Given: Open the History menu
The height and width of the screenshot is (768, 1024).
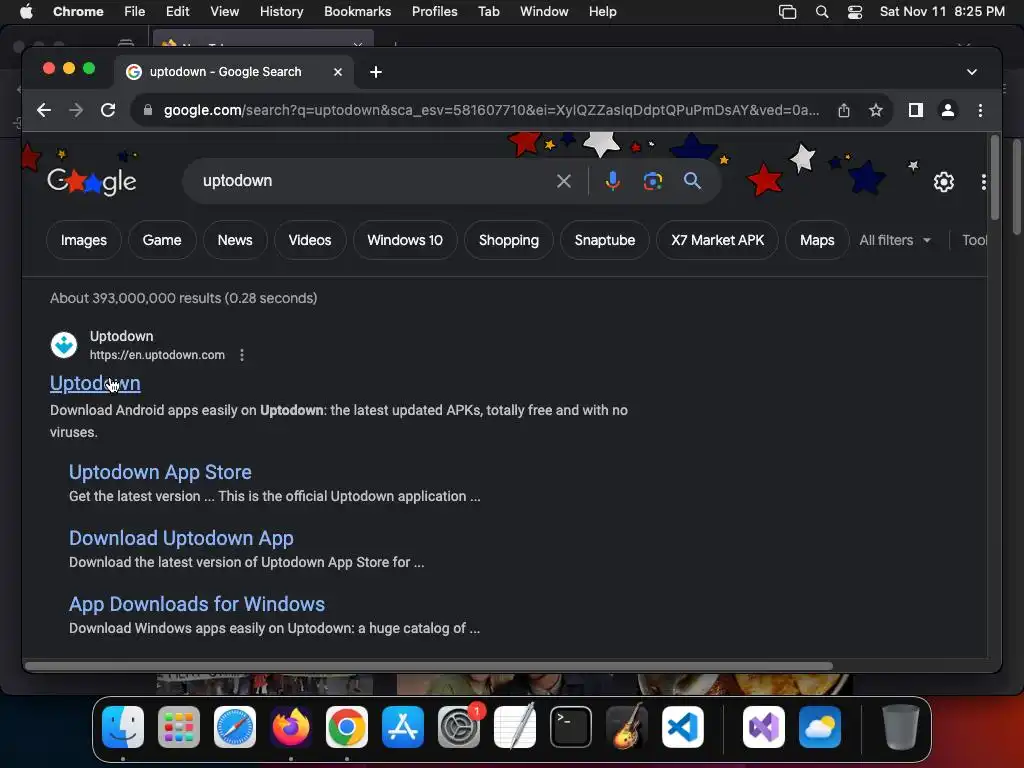Looking at the screenshot, I should [281, 12].
